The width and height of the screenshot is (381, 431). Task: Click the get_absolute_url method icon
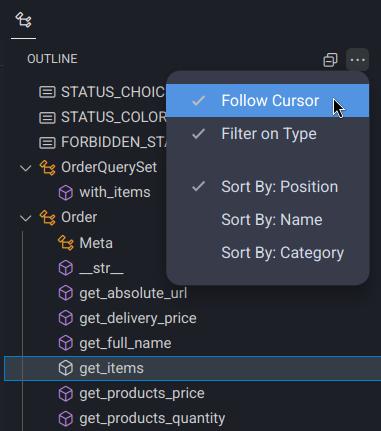click(x=66, y=293)
